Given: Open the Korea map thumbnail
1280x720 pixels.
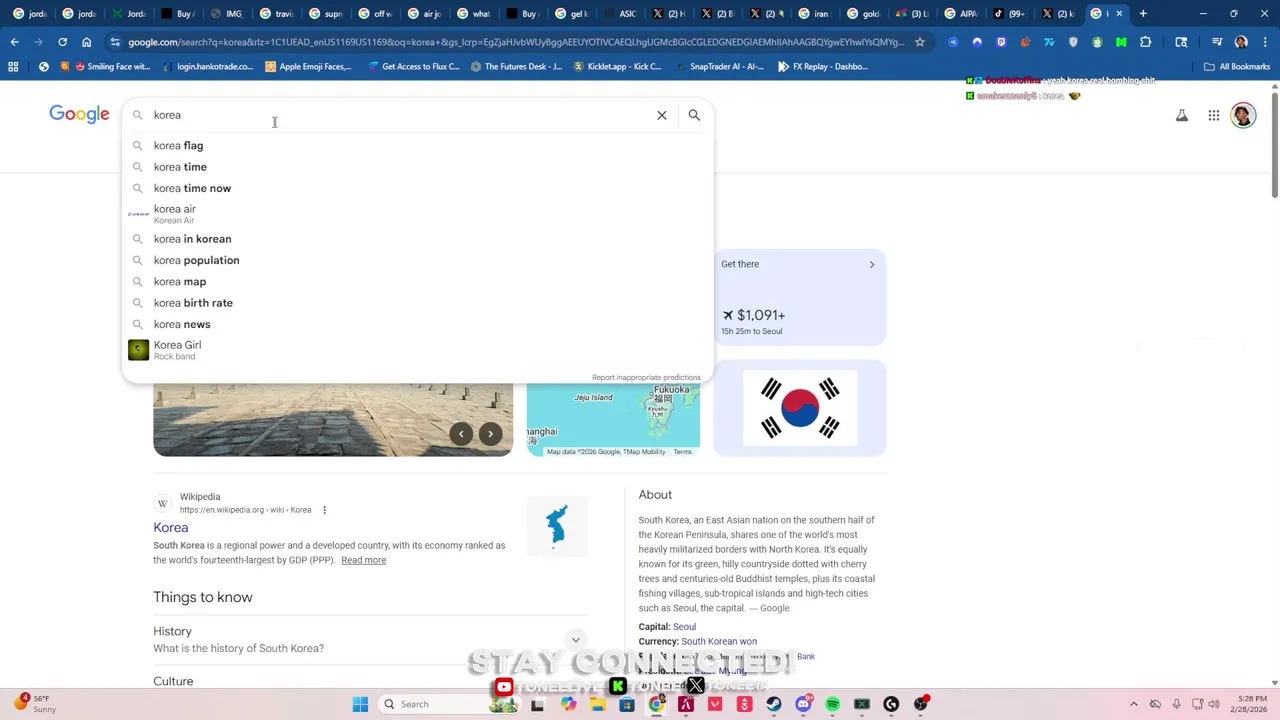Looking at the screenshot, I should point(613,420).
